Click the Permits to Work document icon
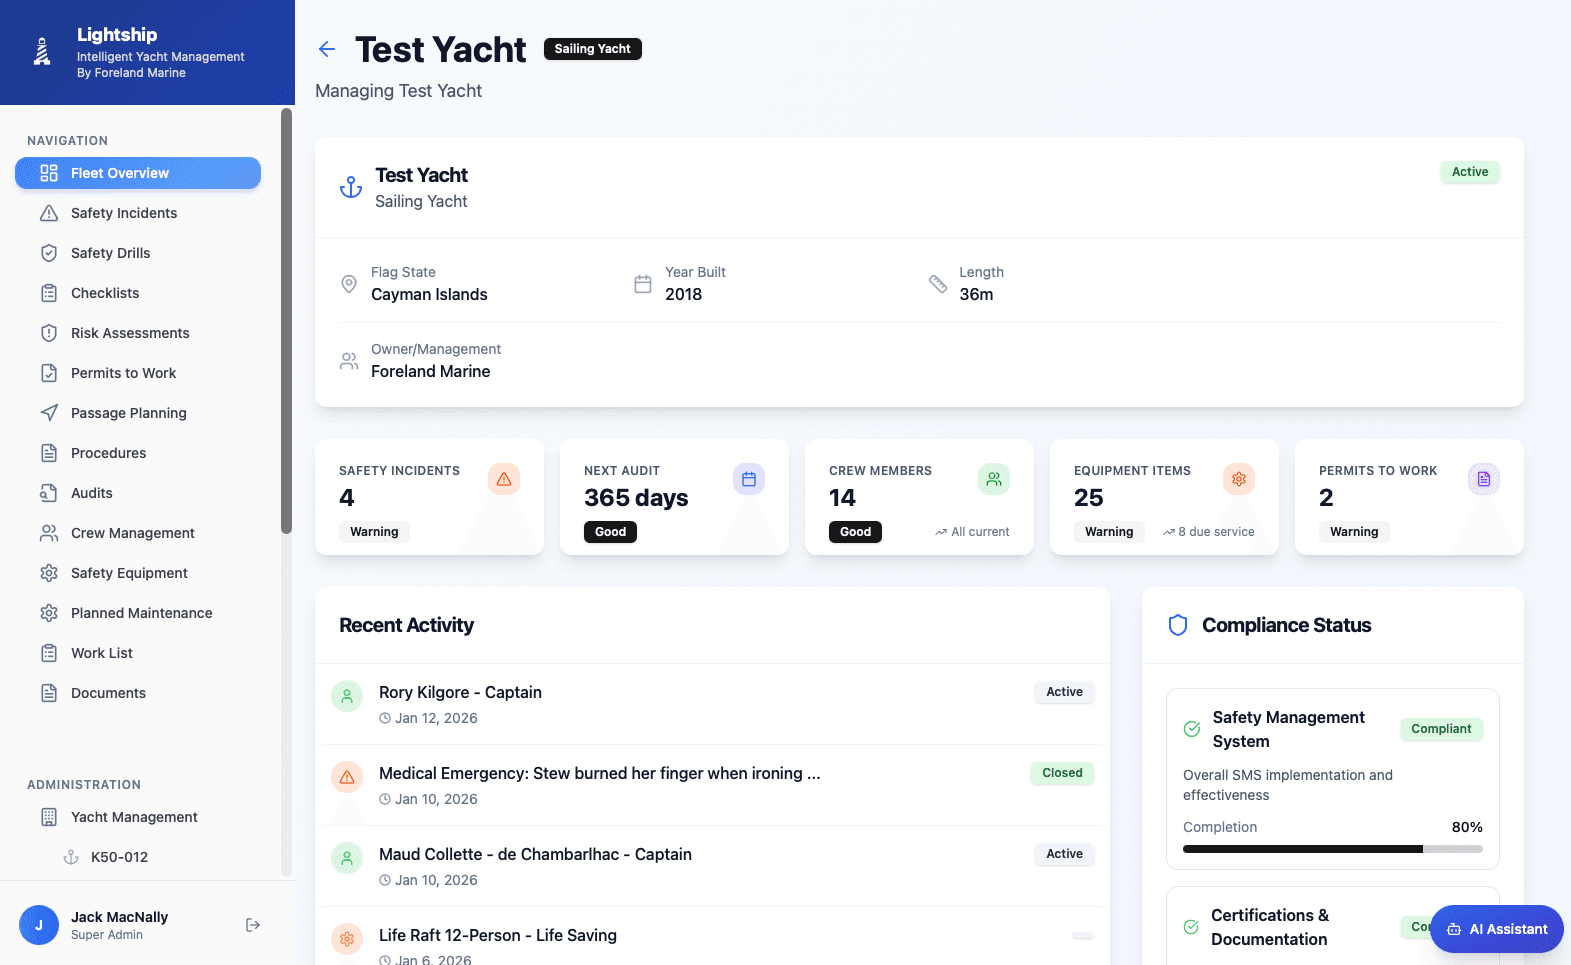Viewport: 1571px width, 965px height. (1484, 480)
